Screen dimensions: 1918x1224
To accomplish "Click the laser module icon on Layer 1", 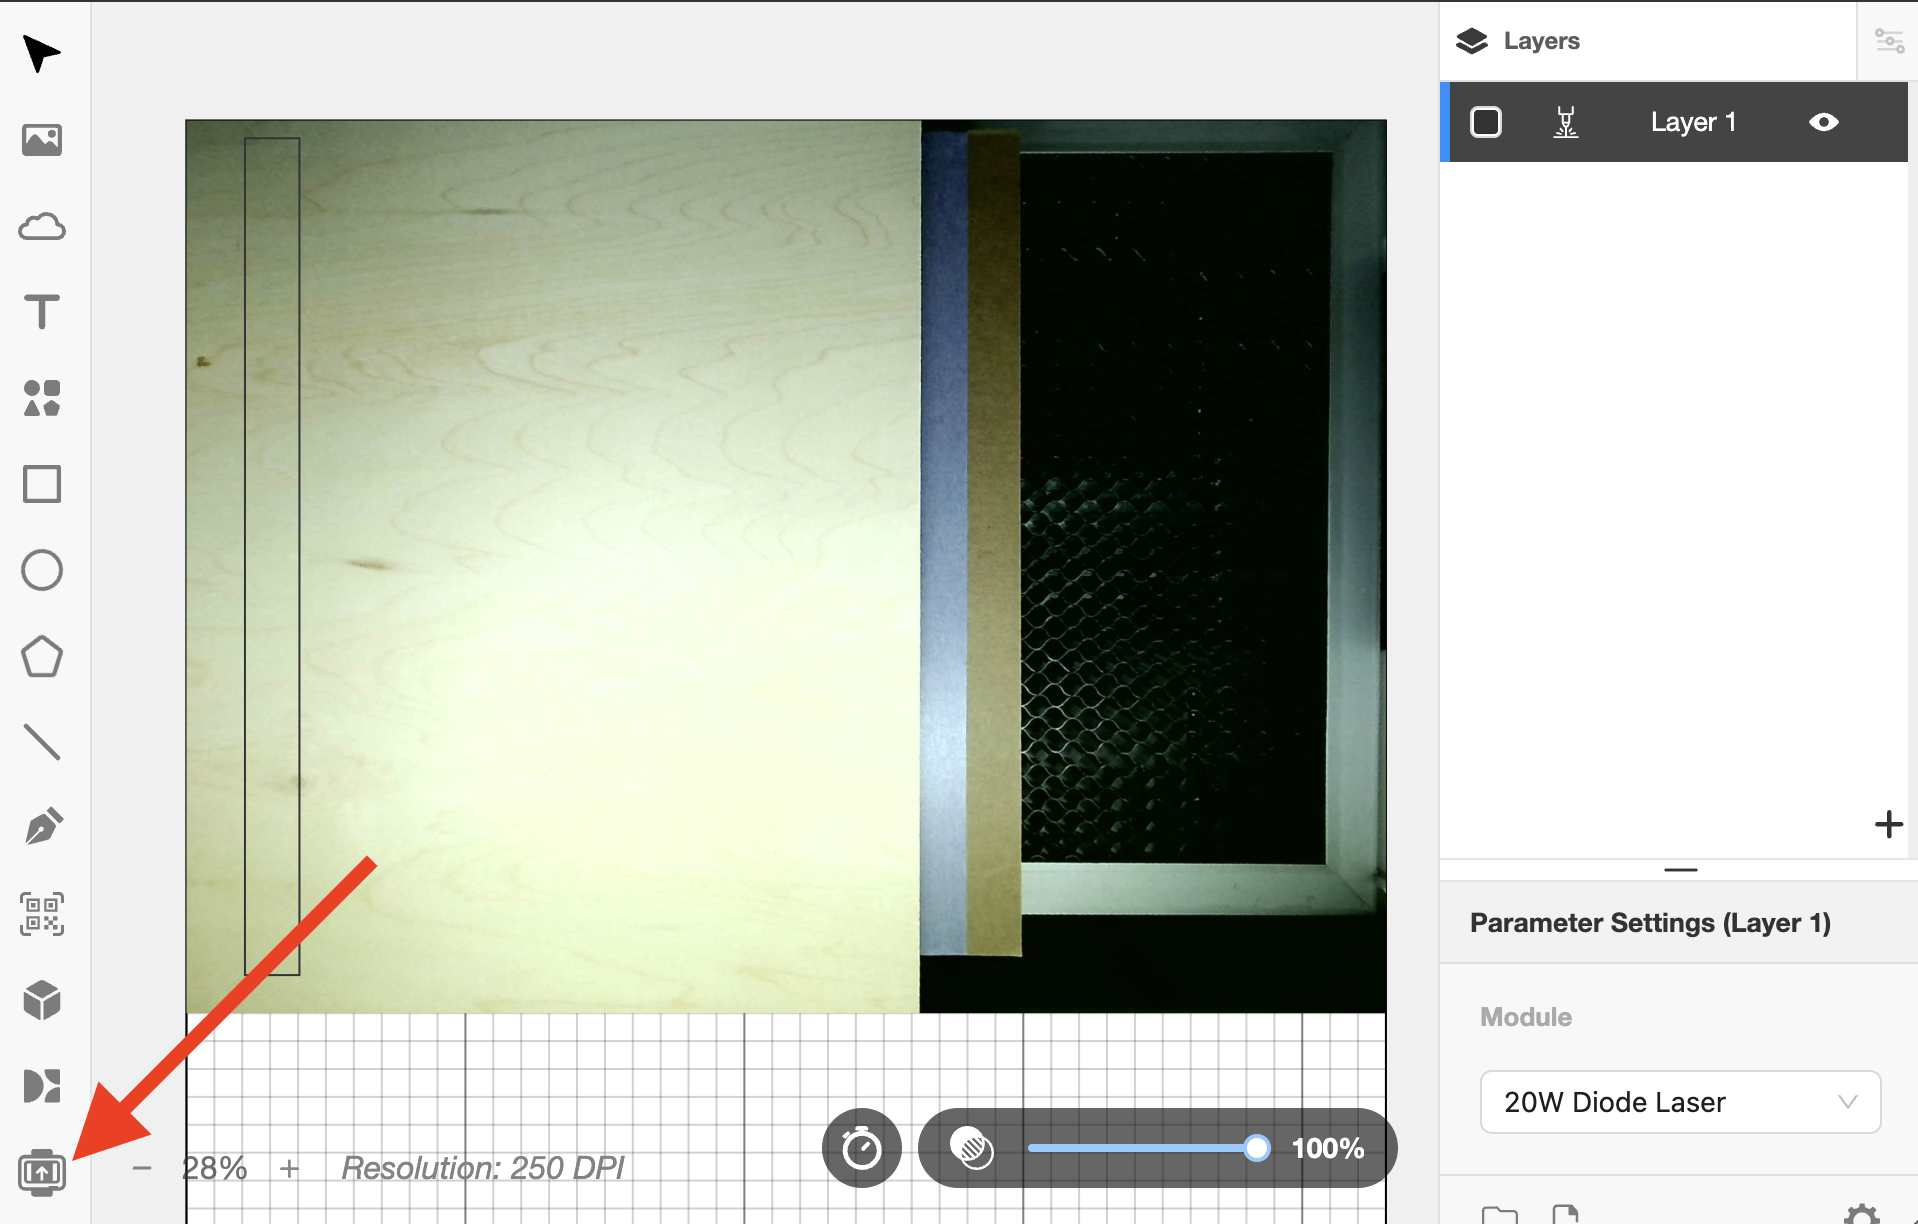I will (1566, 122).
